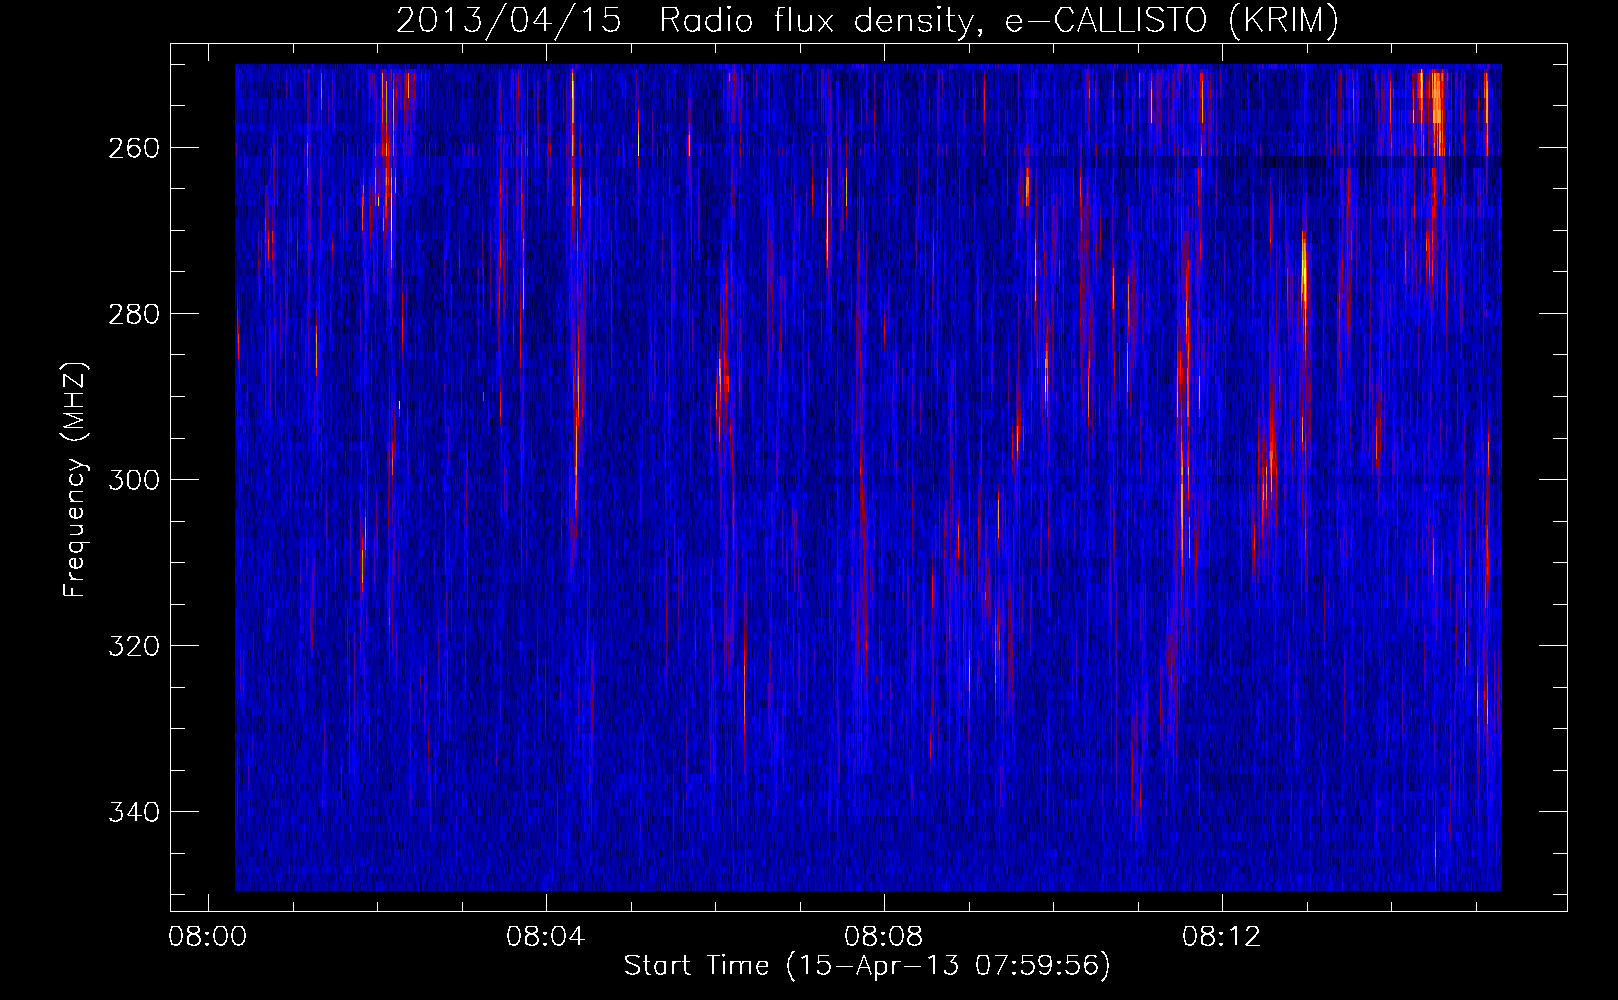Click the 'Start Time (15-Apr-13 07:59:56)' label

coord(867,966)
